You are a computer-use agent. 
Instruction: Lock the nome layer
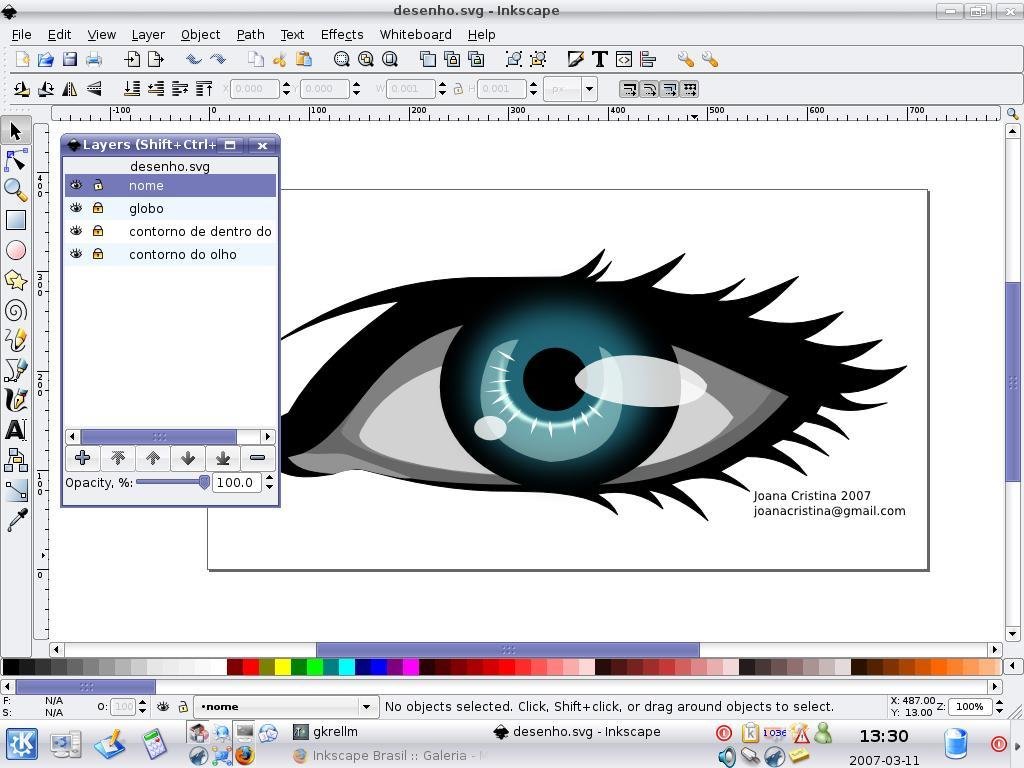[98, 185]
